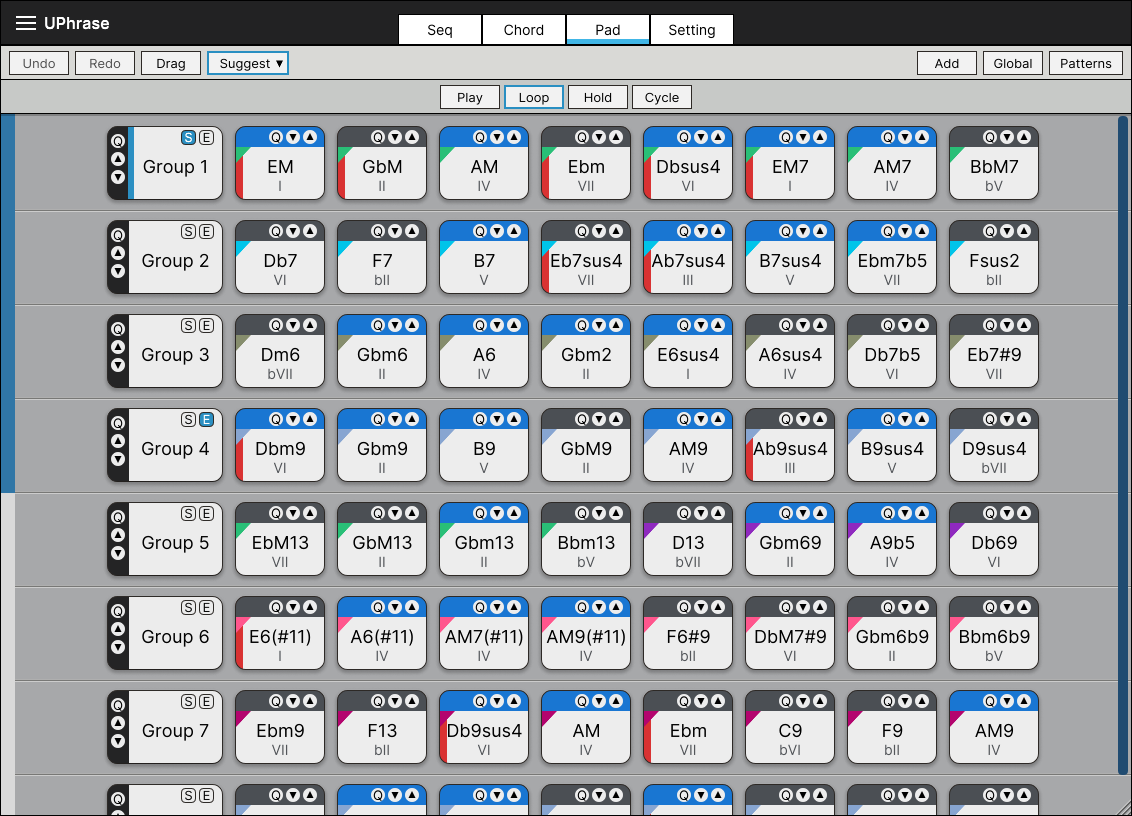
Task: Click the up arrow on Group 2
Action: tap(118, 253)
